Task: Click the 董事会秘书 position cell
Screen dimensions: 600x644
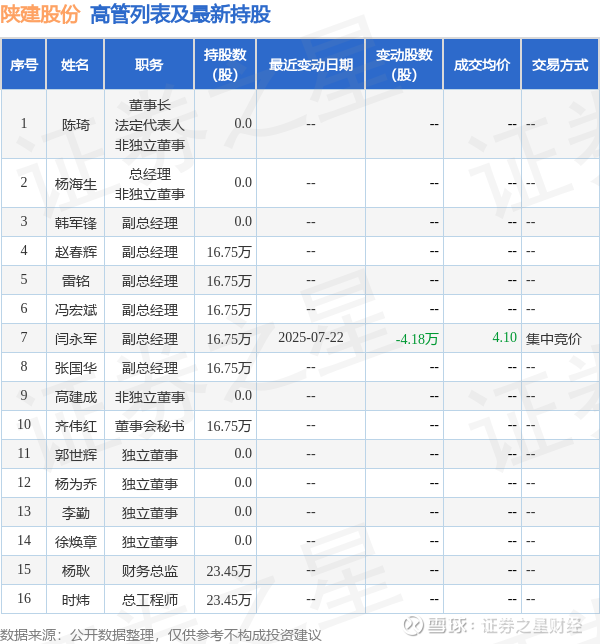Action: coord(149,426)
